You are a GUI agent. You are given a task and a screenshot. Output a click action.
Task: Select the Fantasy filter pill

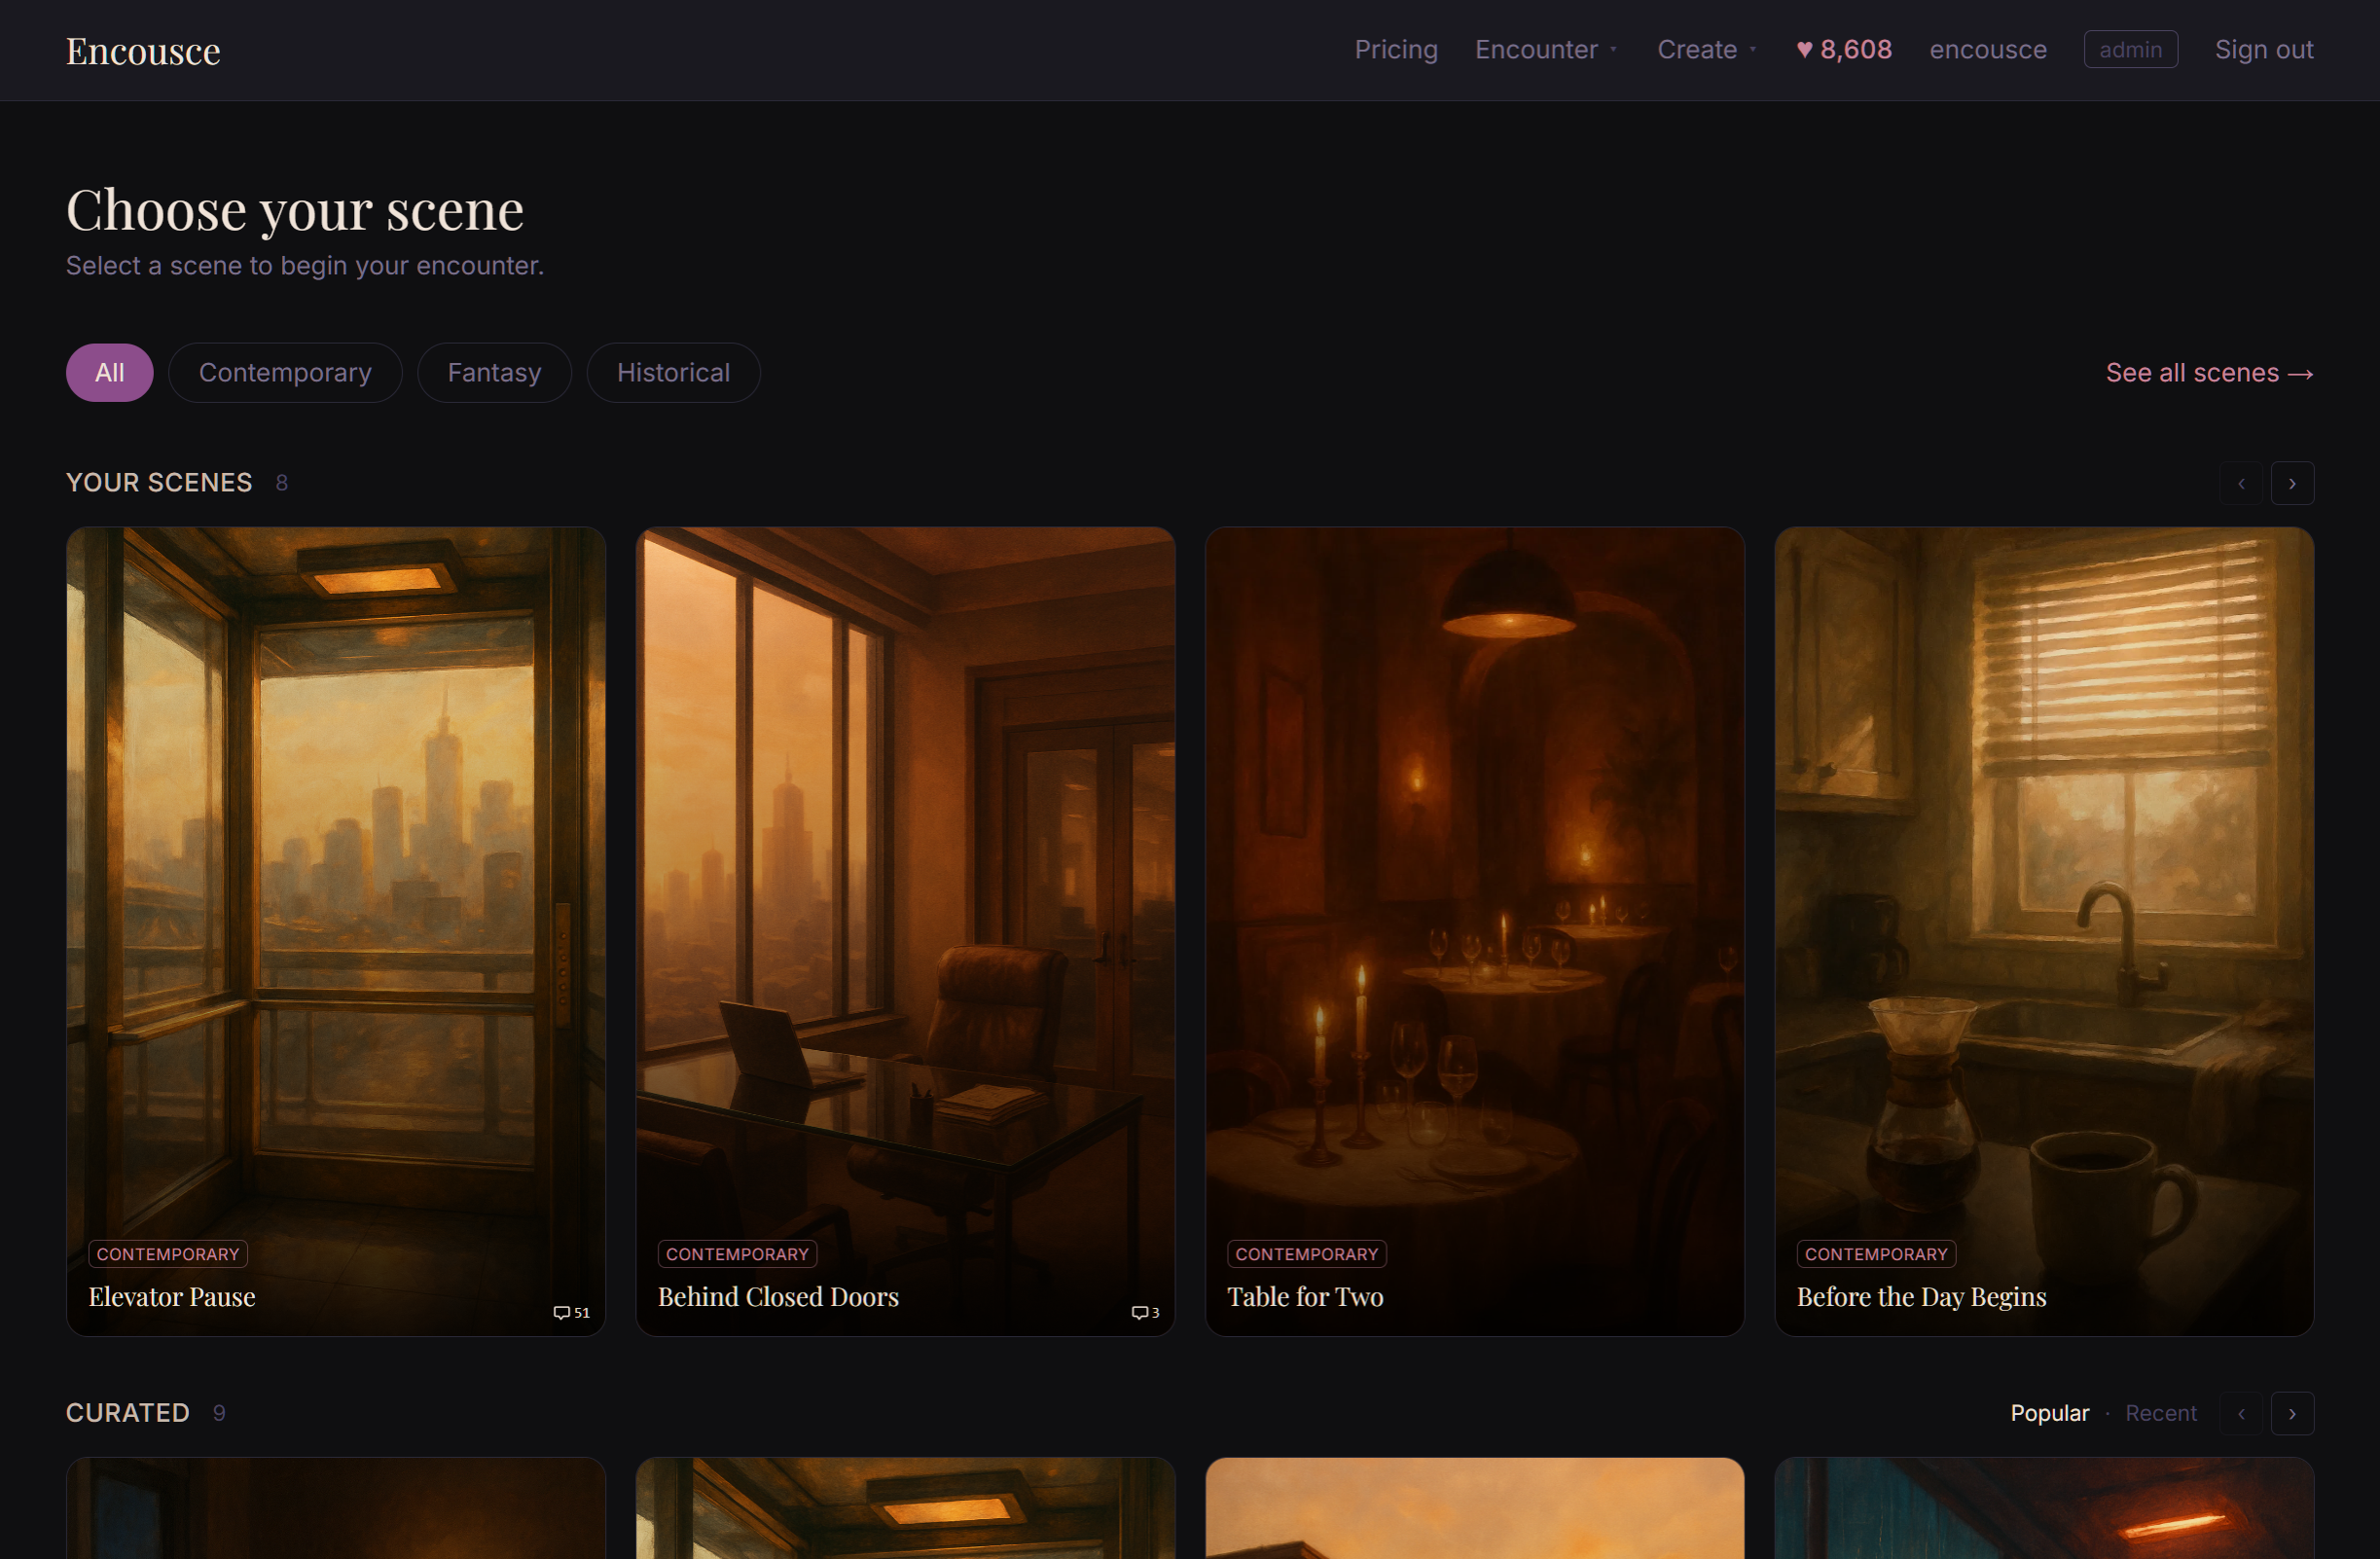point(494,372)
